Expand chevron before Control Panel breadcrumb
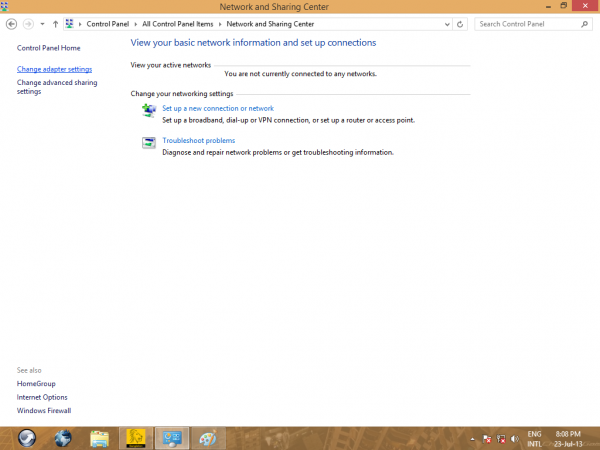This screenshot has height=450, width=600. pos(80,24)
